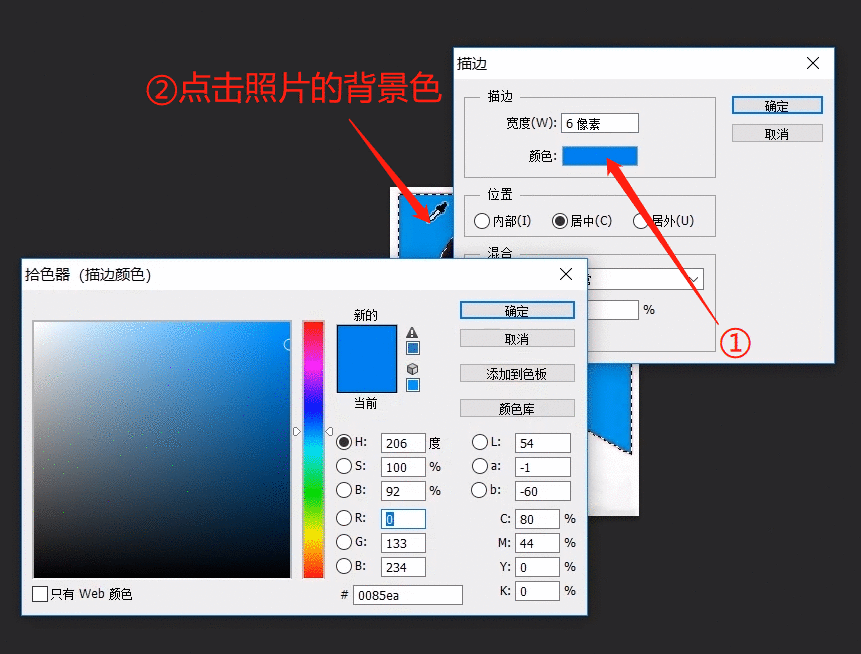Click the swatch below the gamut warning triangle
This screenshot has height=654, width=861.
[x=413, y=348]
